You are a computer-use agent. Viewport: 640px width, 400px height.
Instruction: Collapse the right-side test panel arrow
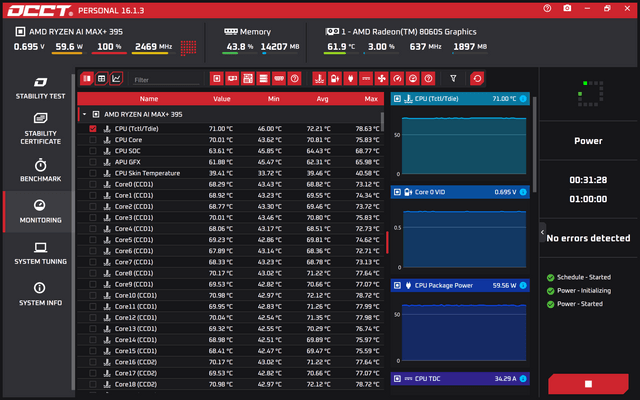coord(542,232)
